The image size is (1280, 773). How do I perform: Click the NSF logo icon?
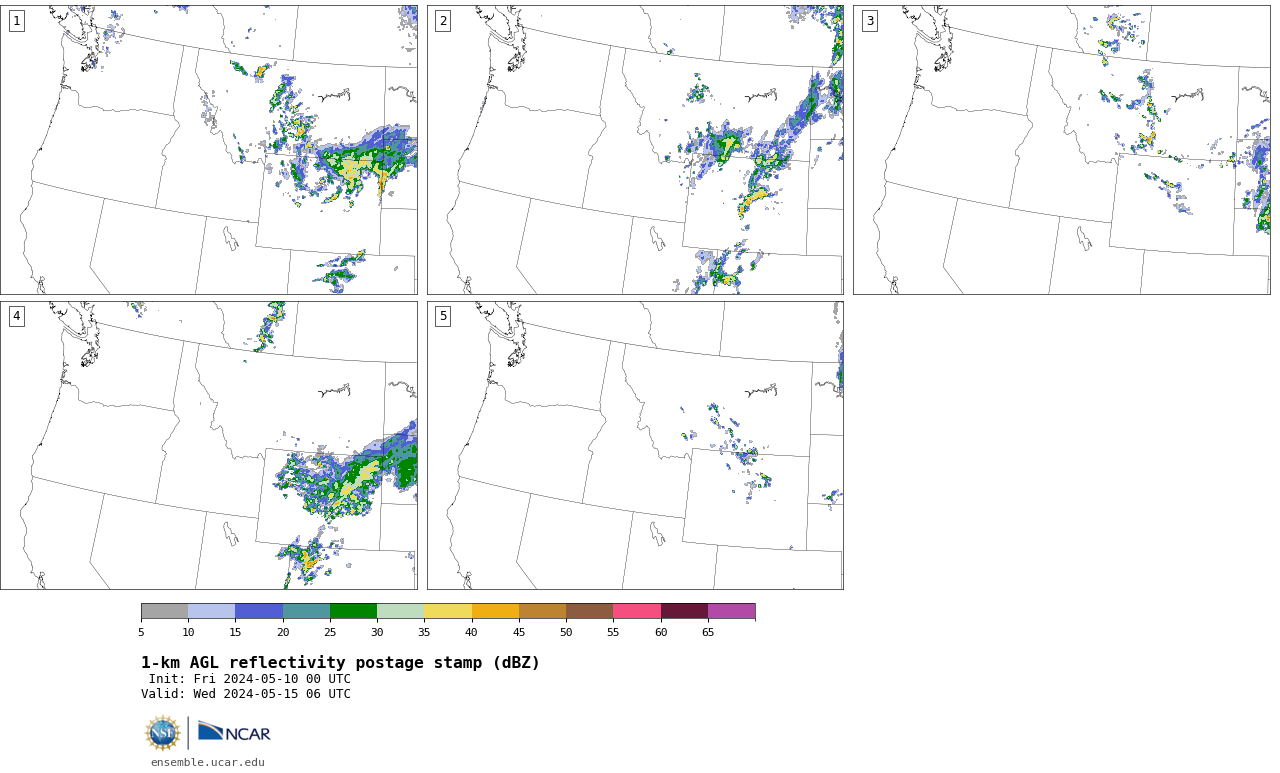tap(163, 733)
